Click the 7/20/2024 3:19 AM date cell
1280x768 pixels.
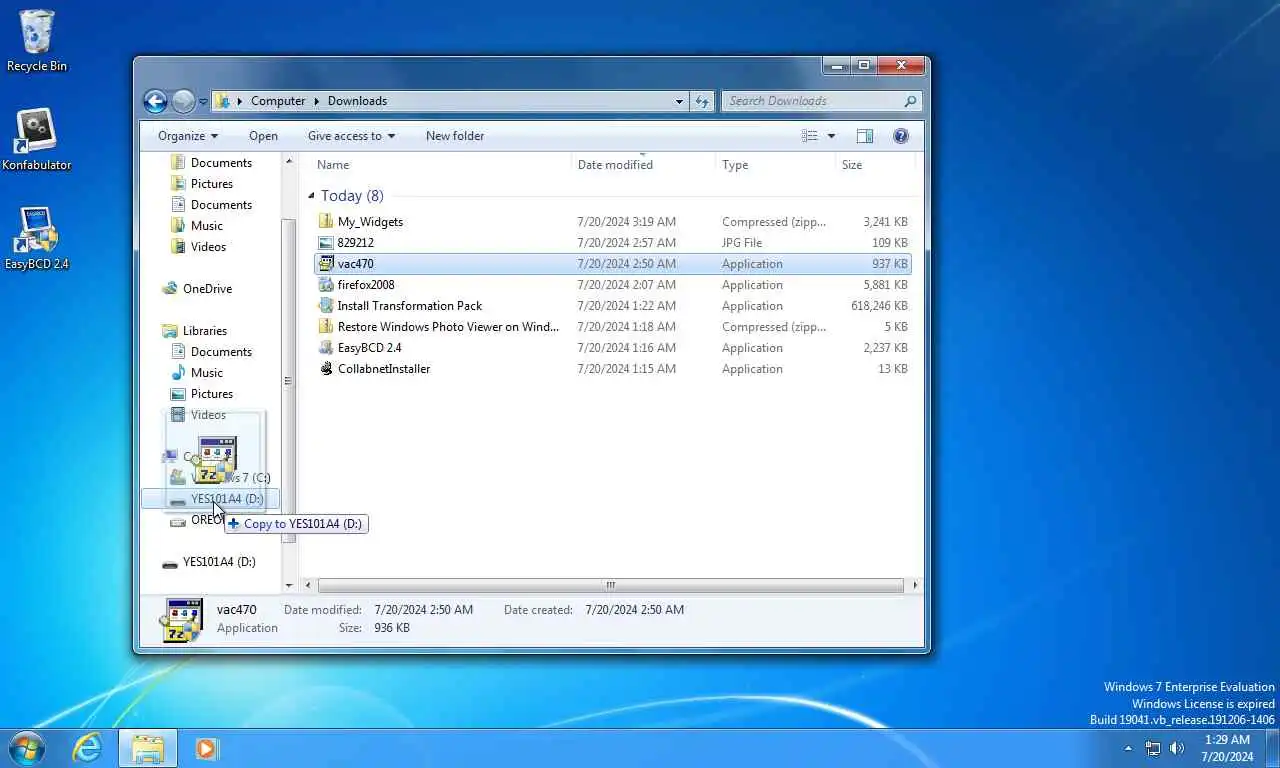[627, 222]
